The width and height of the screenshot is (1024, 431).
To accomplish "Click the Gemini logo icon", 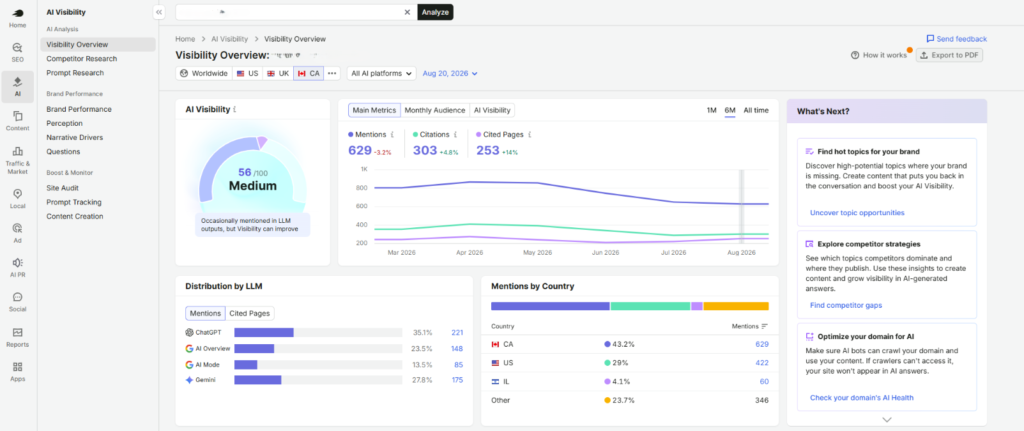I will point(189,379).
